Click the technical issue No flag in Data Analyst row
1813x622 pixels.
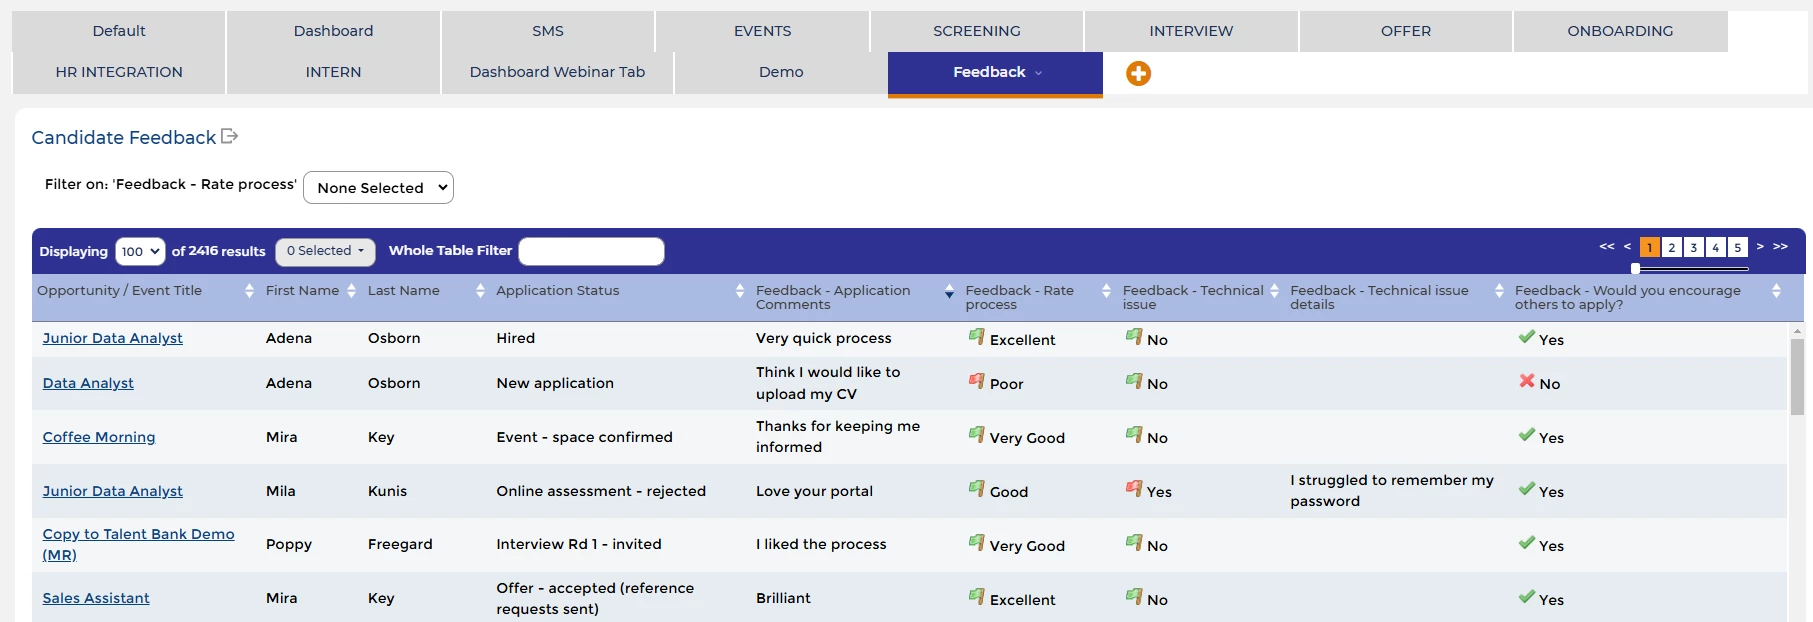[x=1134, y=380]
